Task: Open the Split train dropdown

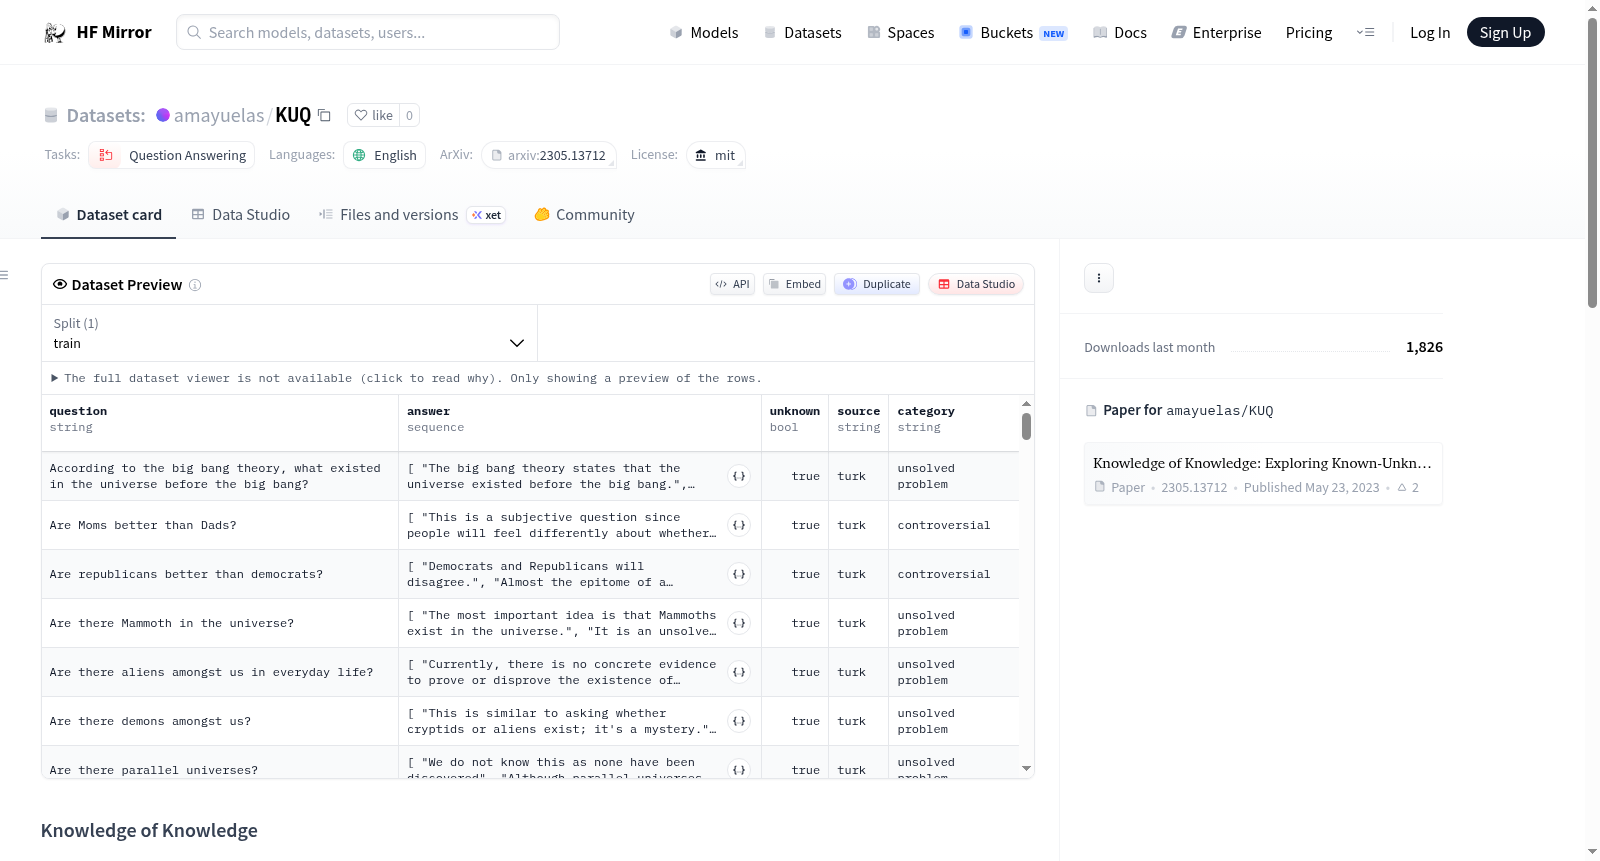Action: tap(289, 333)
